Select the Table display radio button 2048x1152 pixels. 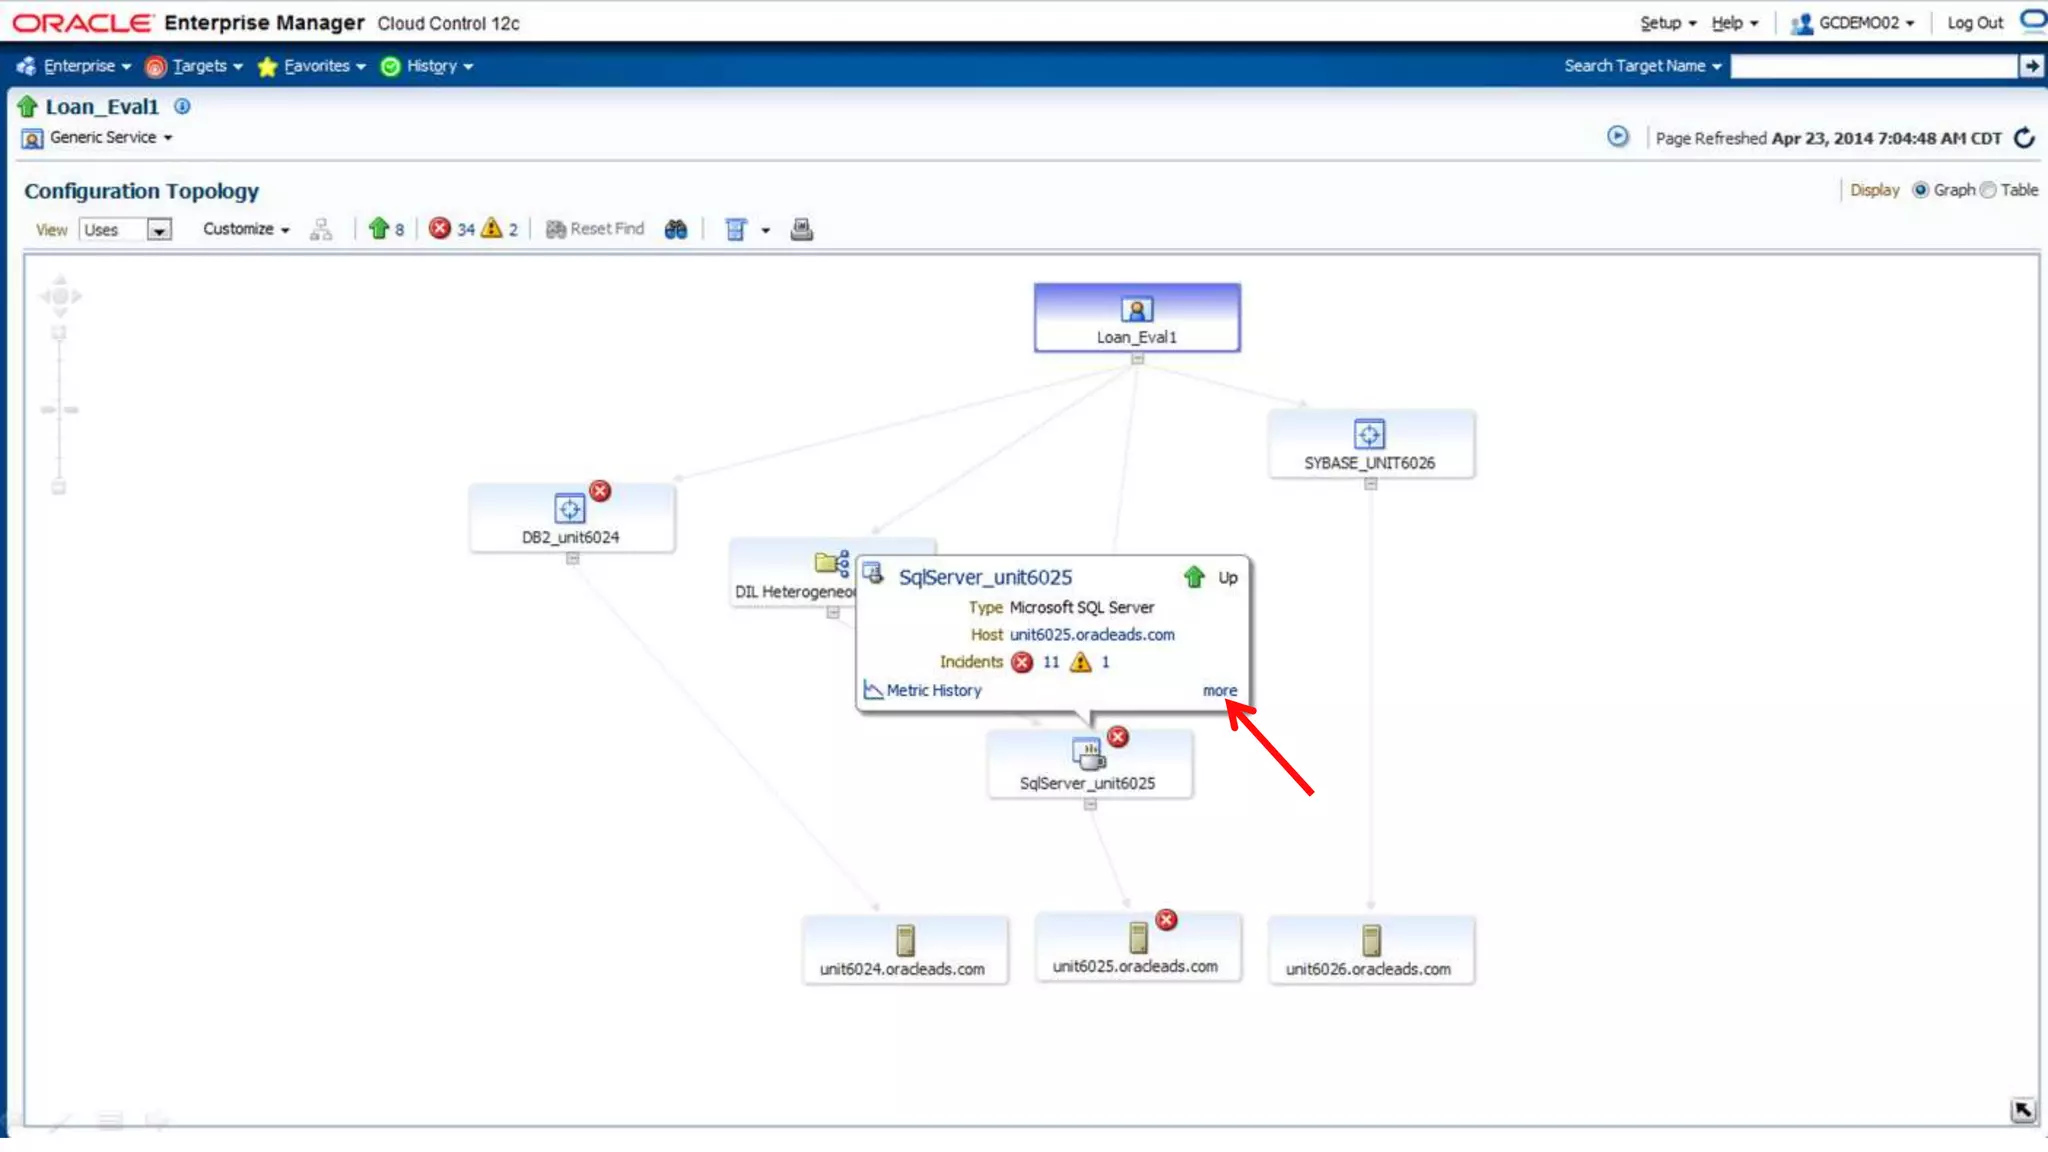click(x=1988, y=190)
